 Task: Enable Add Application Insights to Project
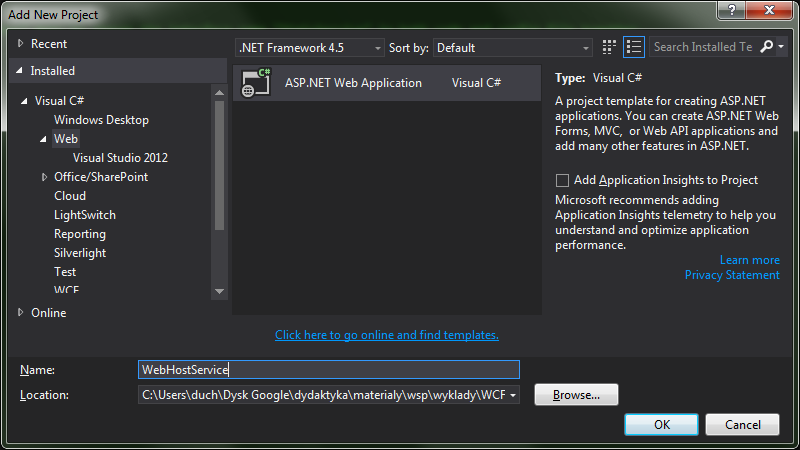coord(562,180)
